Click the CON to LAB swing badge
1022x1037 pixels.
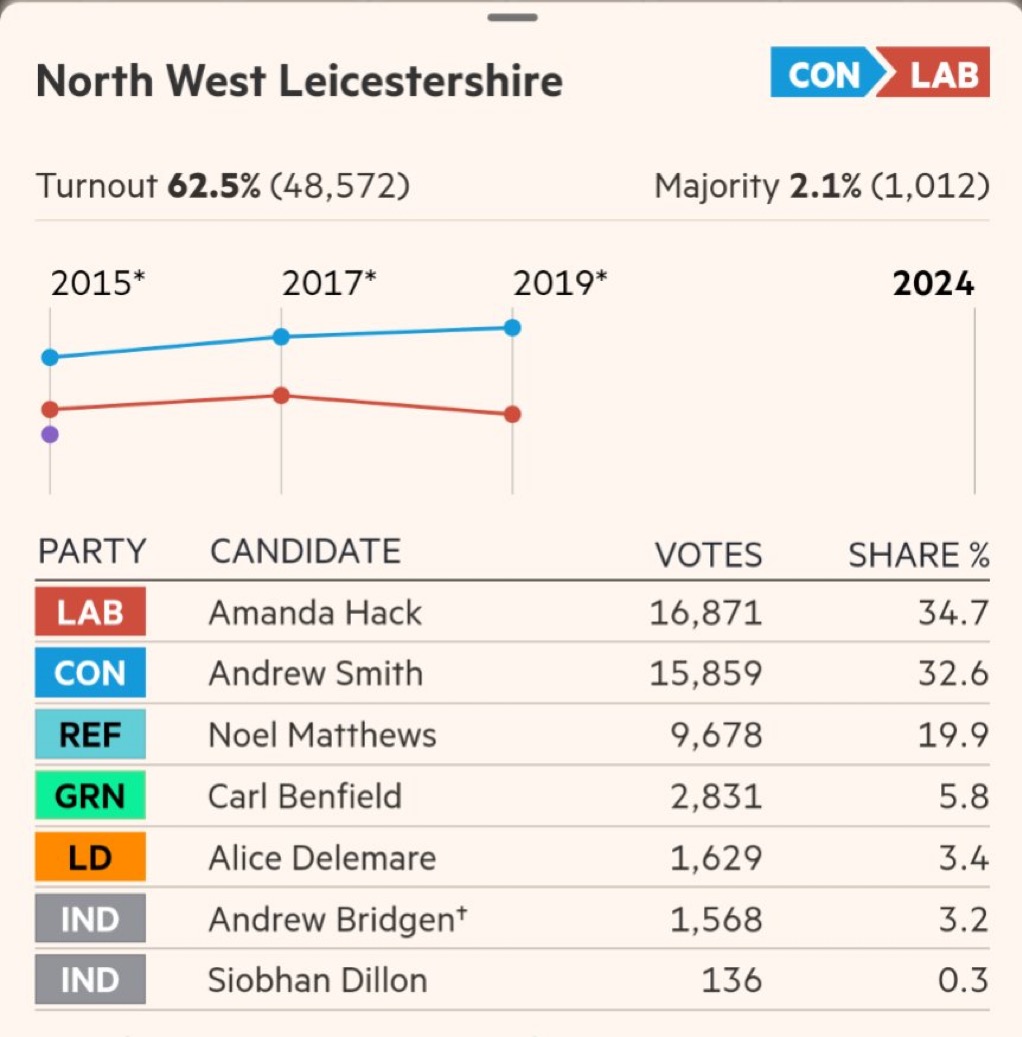(880, 75)
